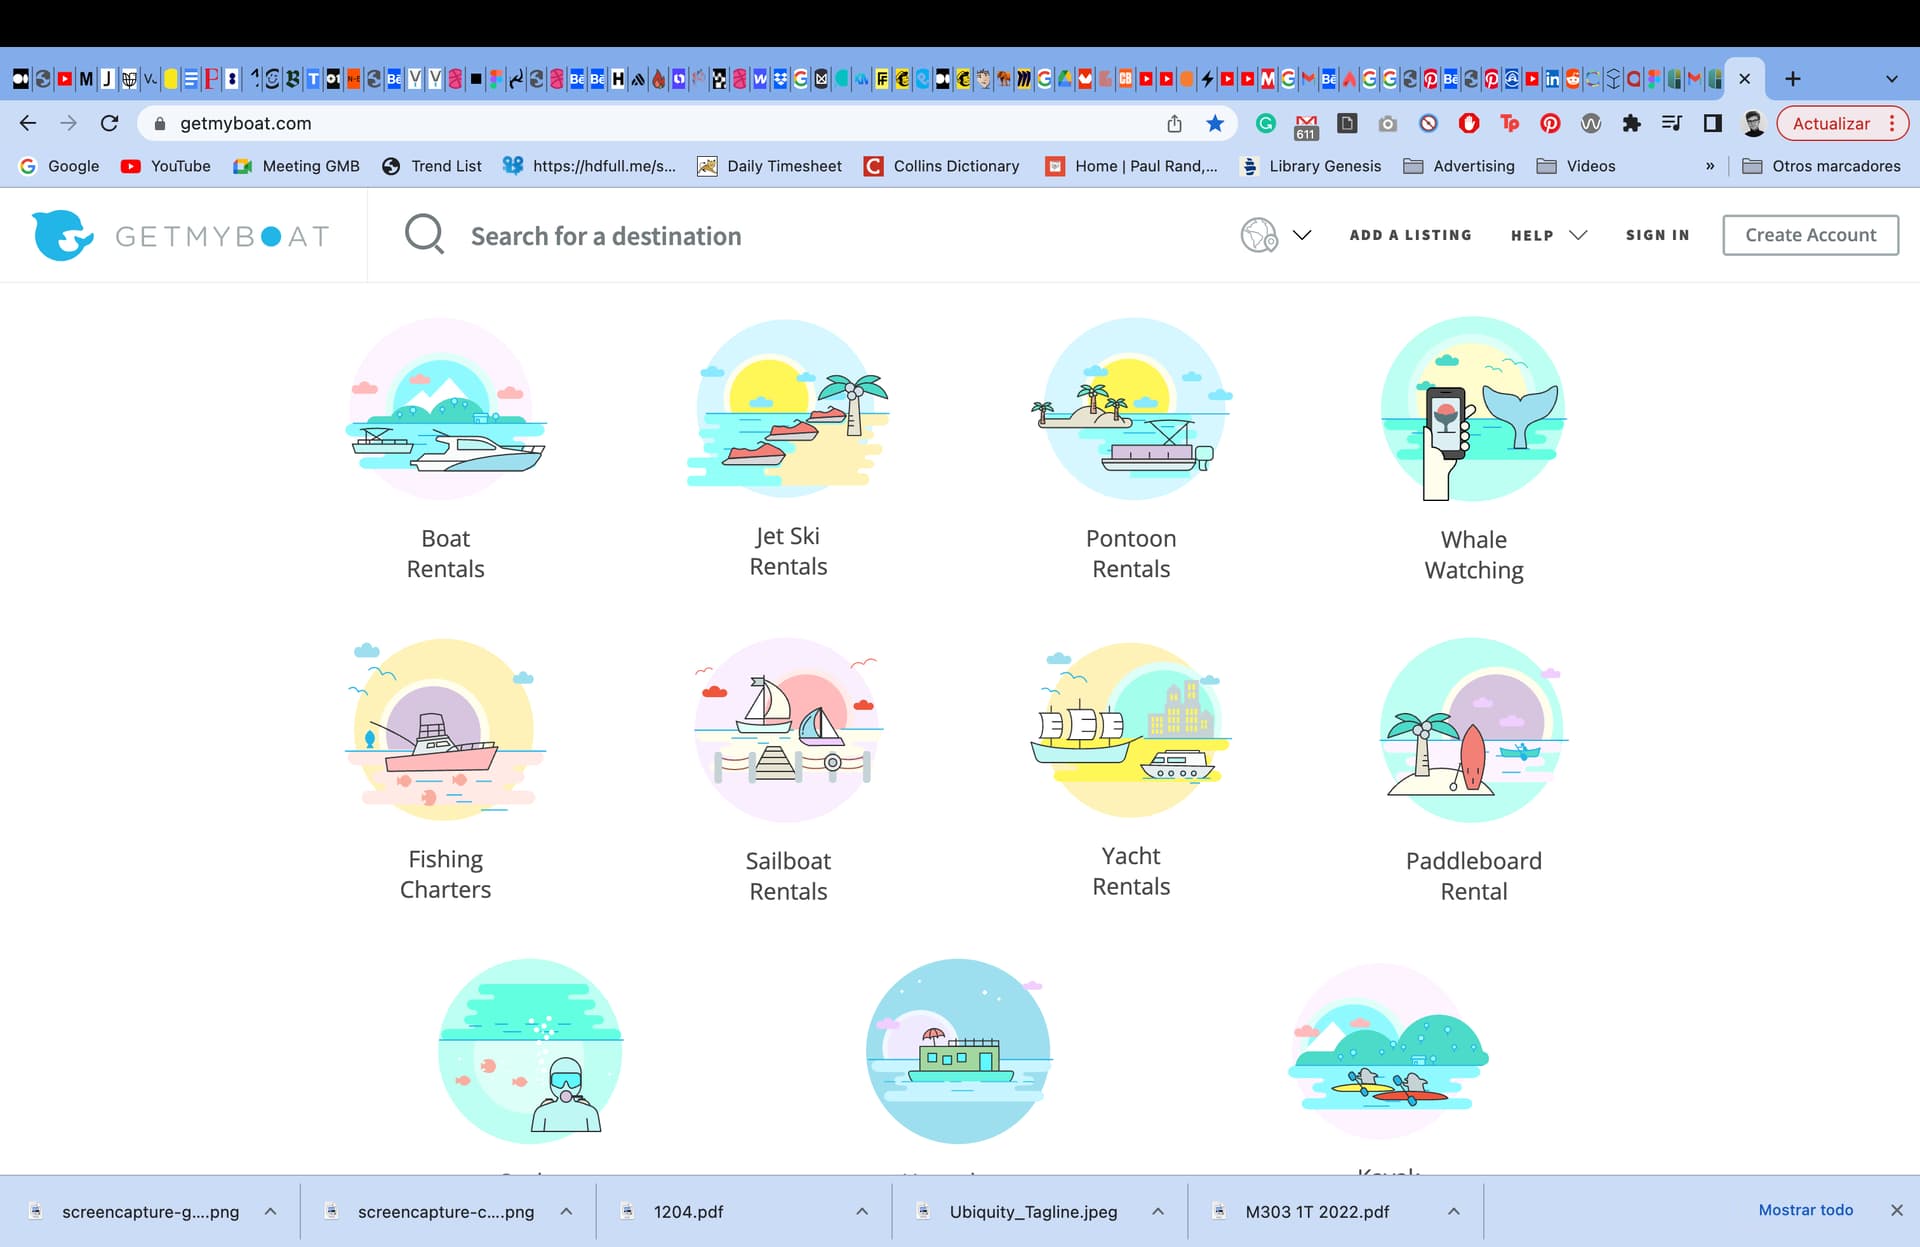The height and width of the screenshot is (1247, 1920).
Task: Open the Extensions puzzle piece menu
Action: 1631,123
